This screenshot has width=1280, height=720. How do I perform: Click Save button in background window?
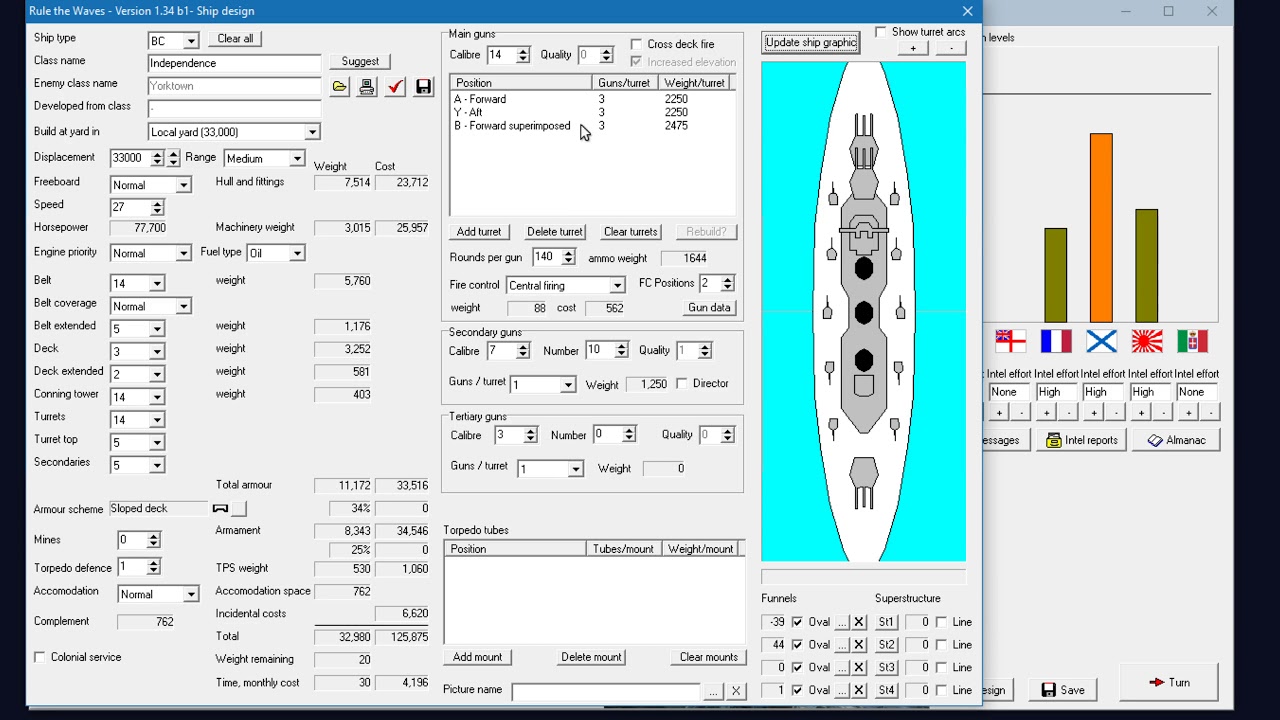(x=1062, y=690)
